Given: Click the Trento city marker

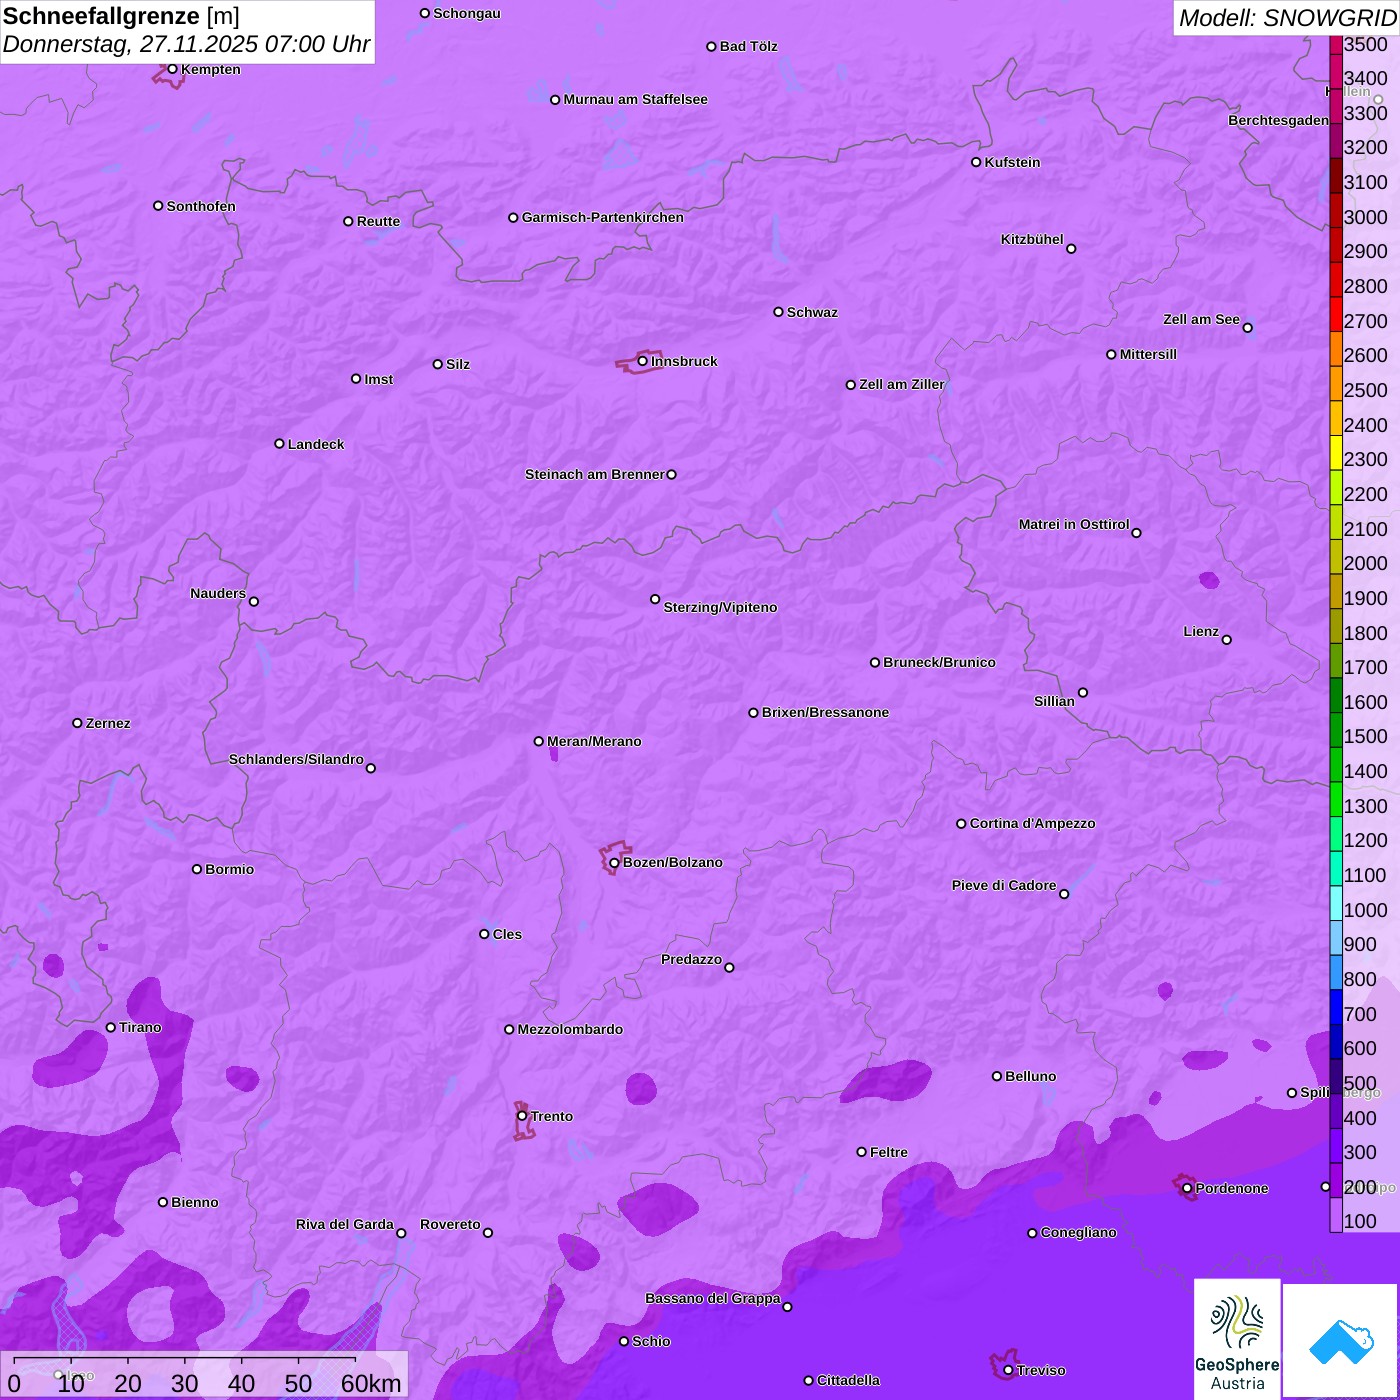Looking at the screenshot, I should coord(522,1116).
